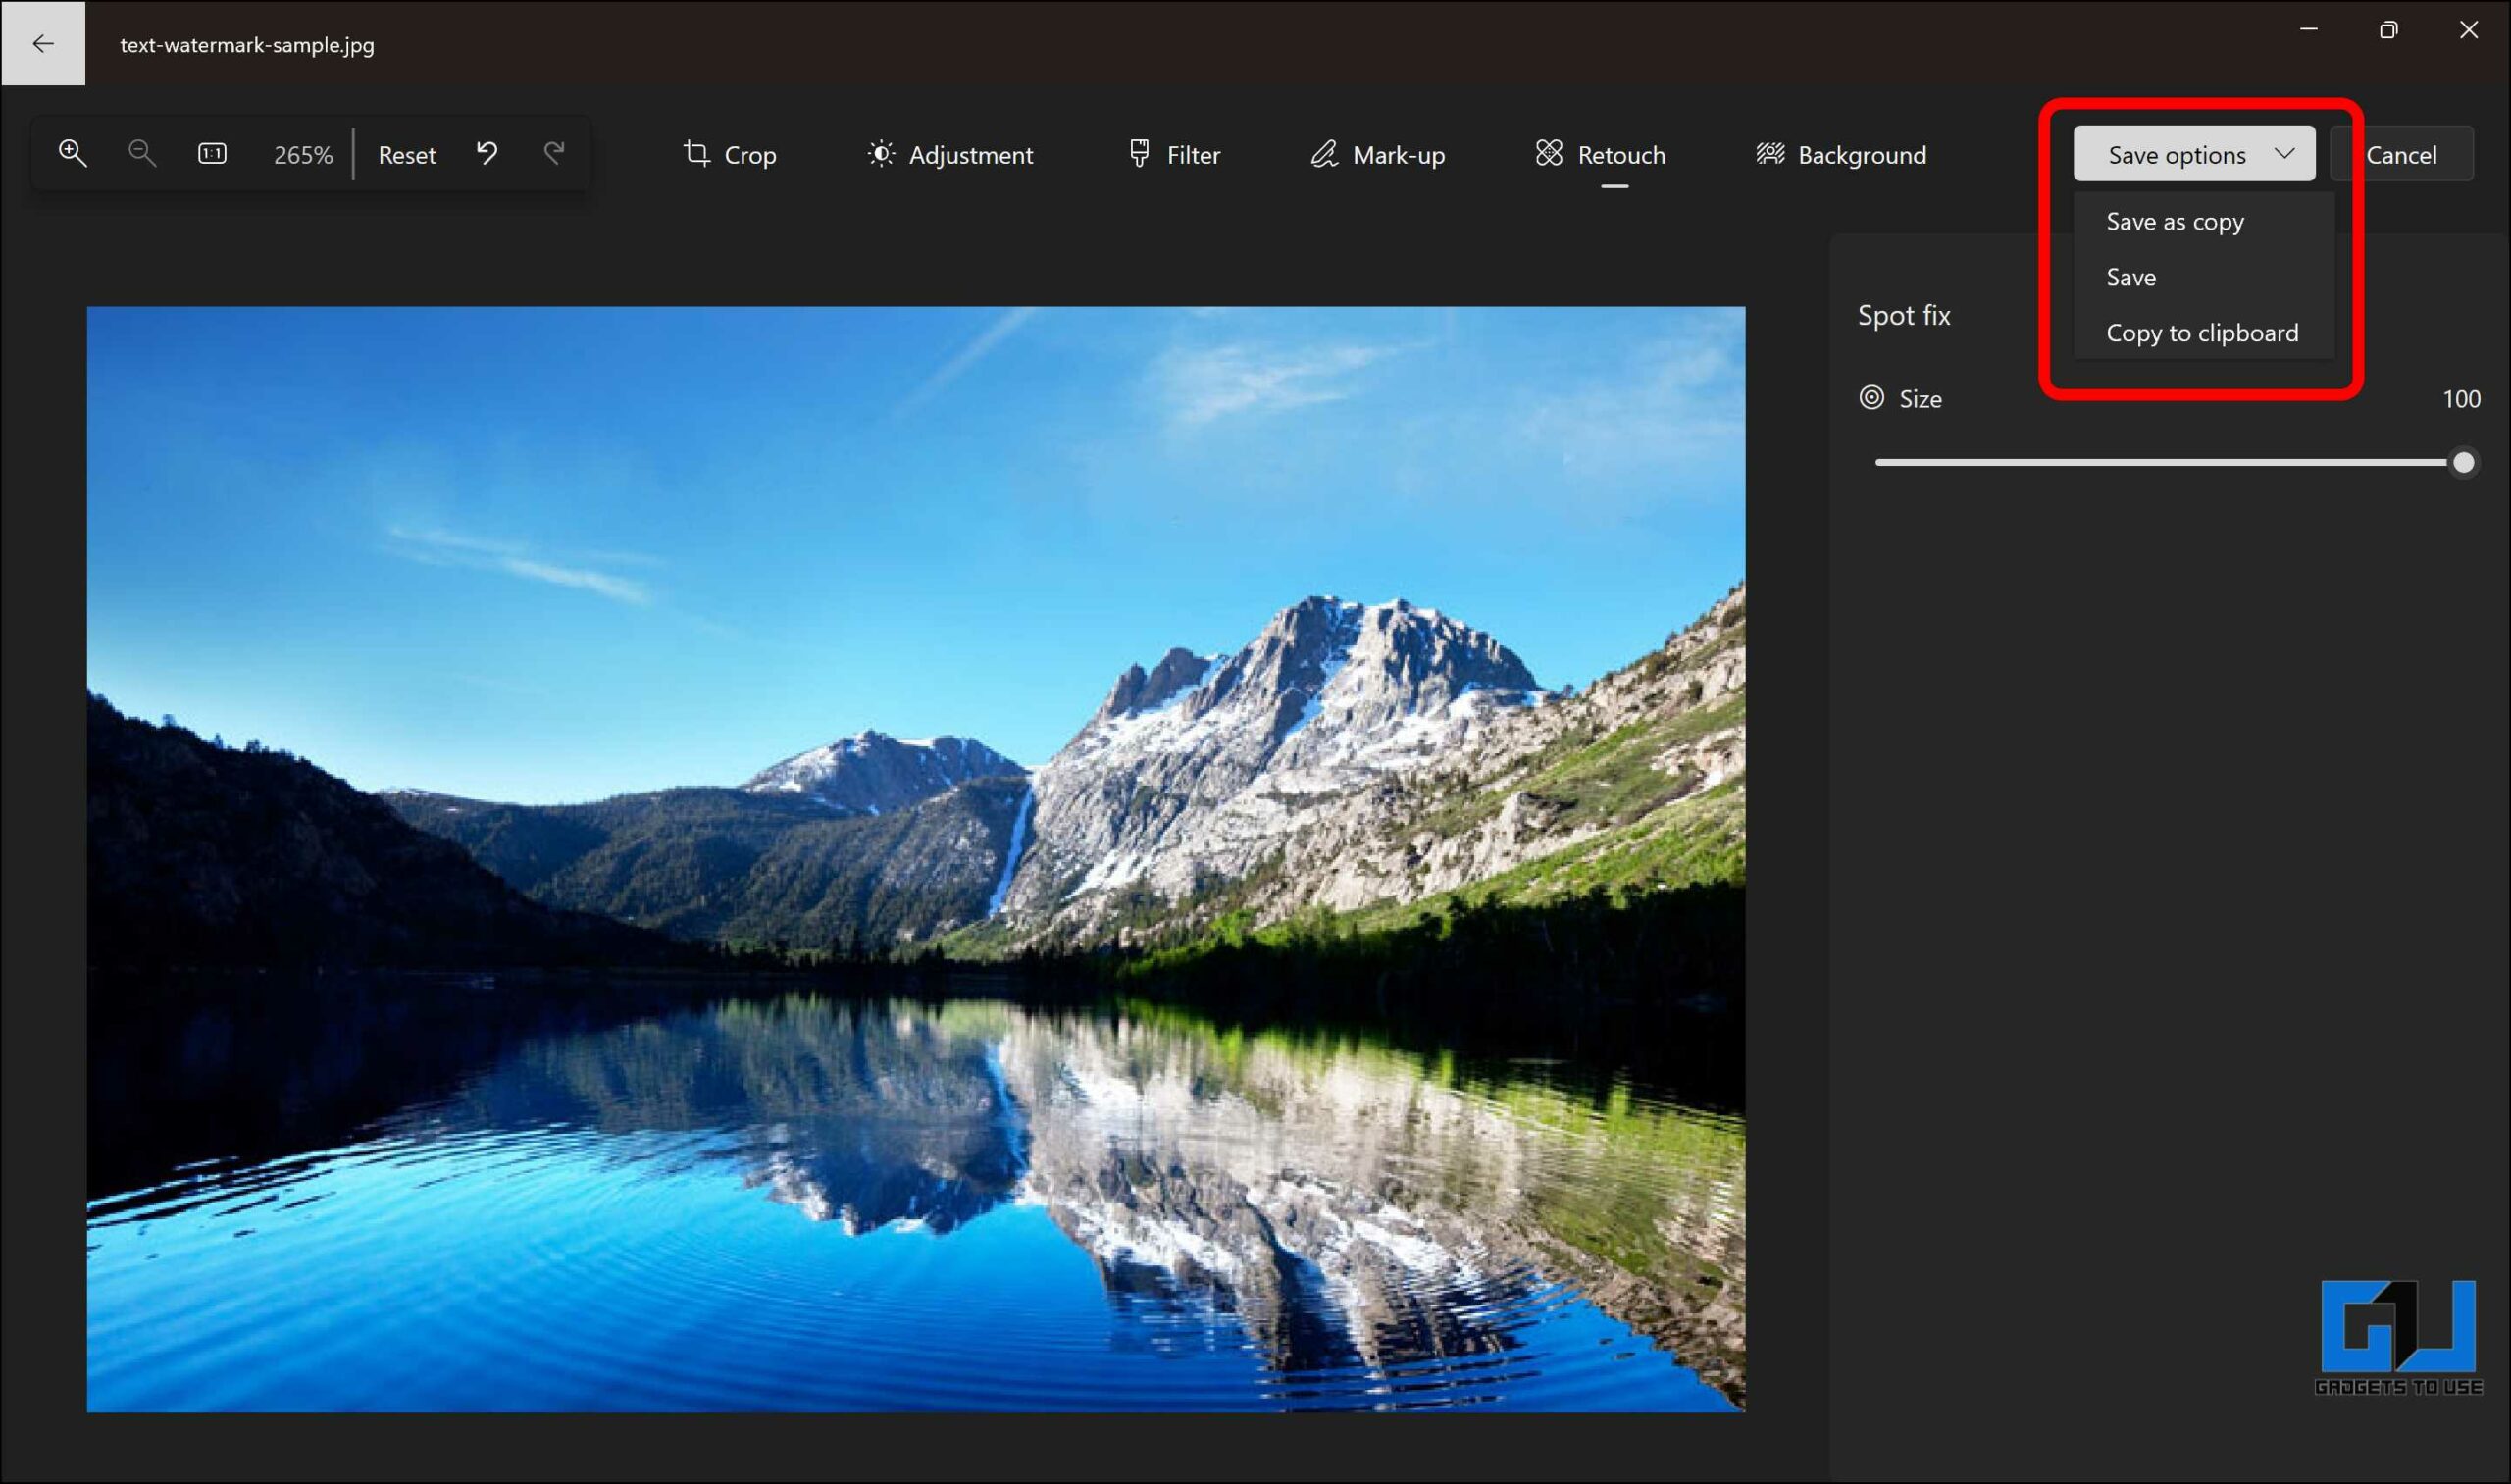Click the mountain photo on the canvas
2511x1484 pixels.
tap(916, 859)
